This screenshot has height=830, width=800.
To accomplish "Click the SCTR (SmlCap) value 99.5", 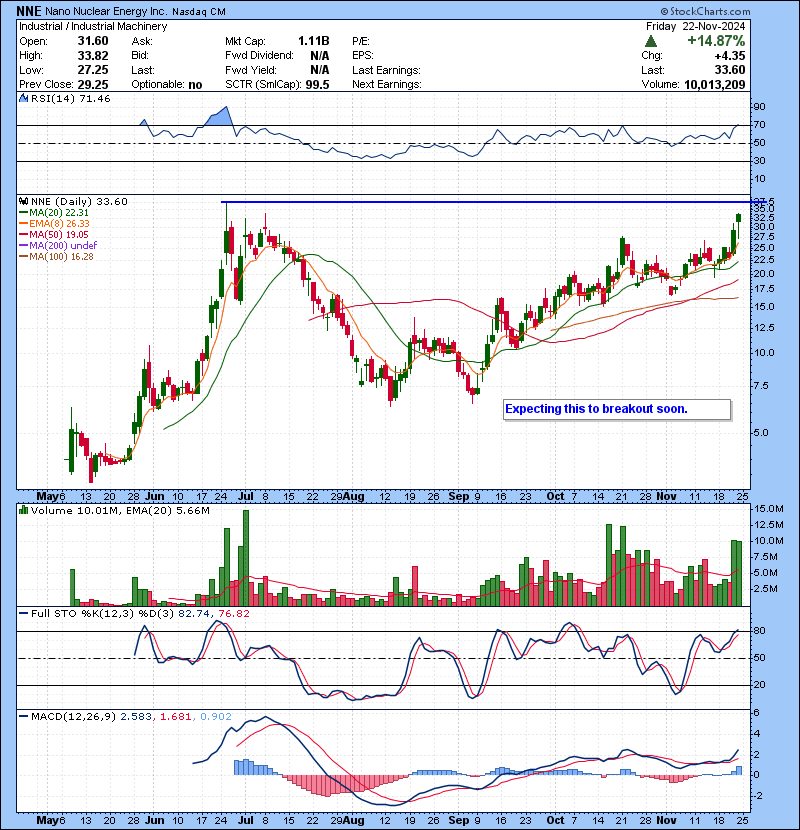I will tap(317, 84).
